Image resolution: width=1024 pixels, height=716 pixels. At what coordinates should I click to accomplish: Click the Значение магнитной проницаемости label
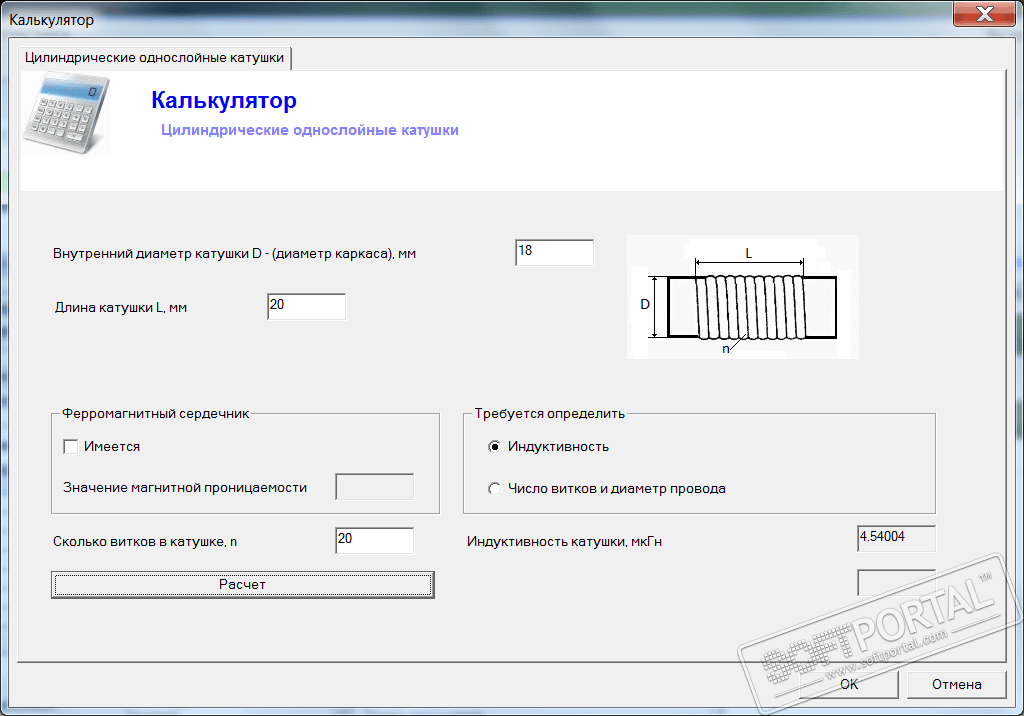coord(185,488)
